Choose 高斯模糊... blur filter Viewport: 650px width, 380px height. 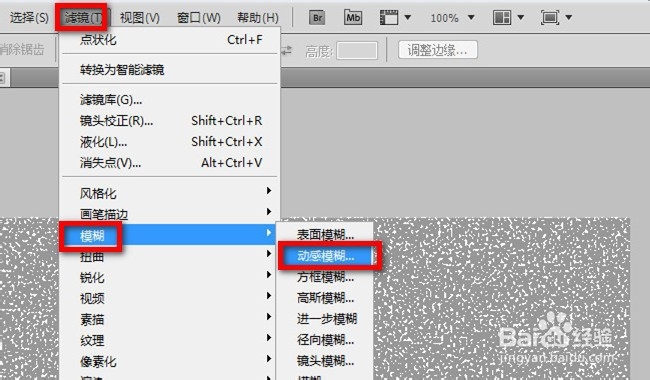pos(325,298)
